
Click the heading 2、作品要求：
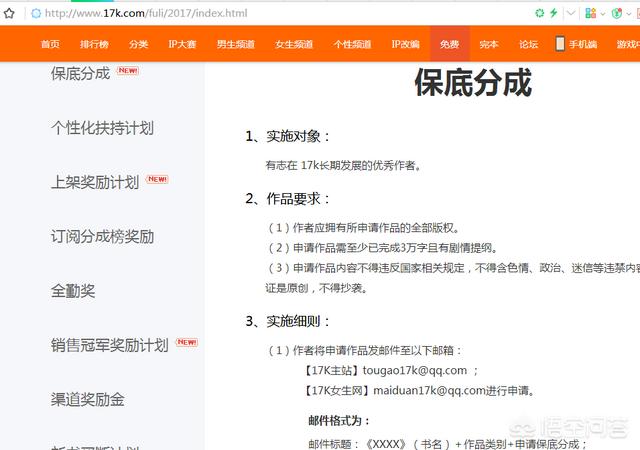(287, 199)
